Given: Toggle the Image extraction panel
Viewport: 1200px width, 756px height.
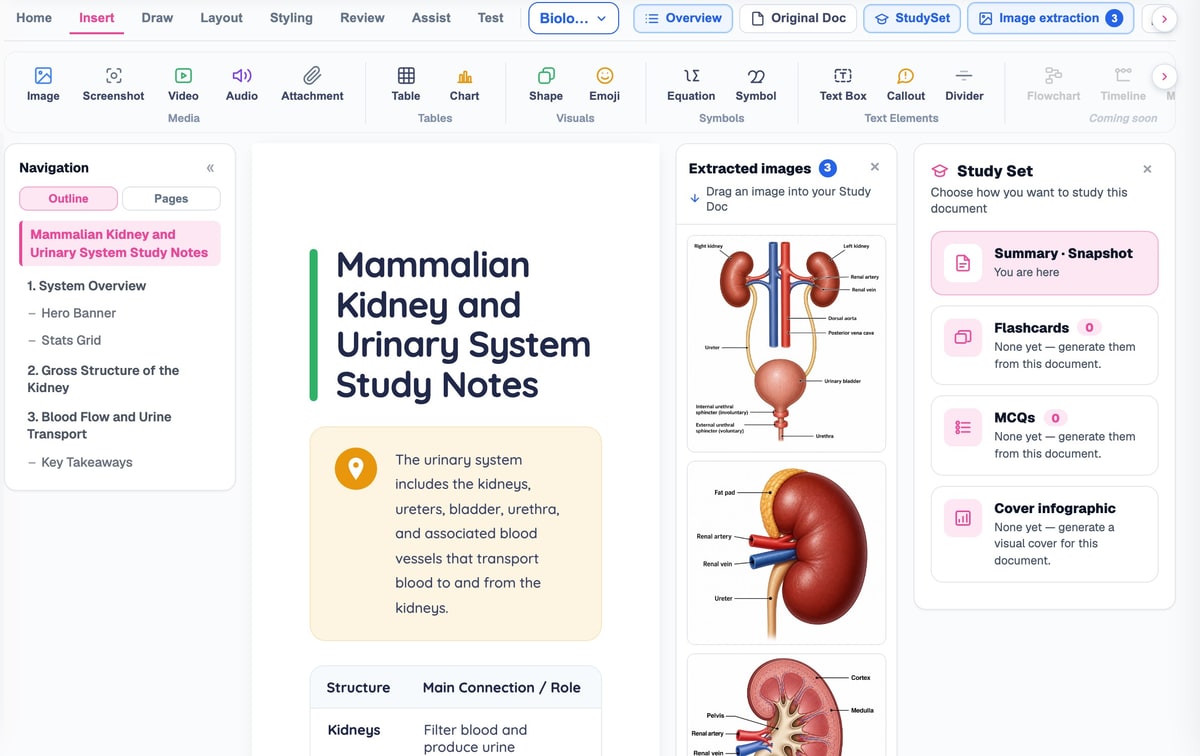Looking at the screenshot, I should tap(1050, 18).
